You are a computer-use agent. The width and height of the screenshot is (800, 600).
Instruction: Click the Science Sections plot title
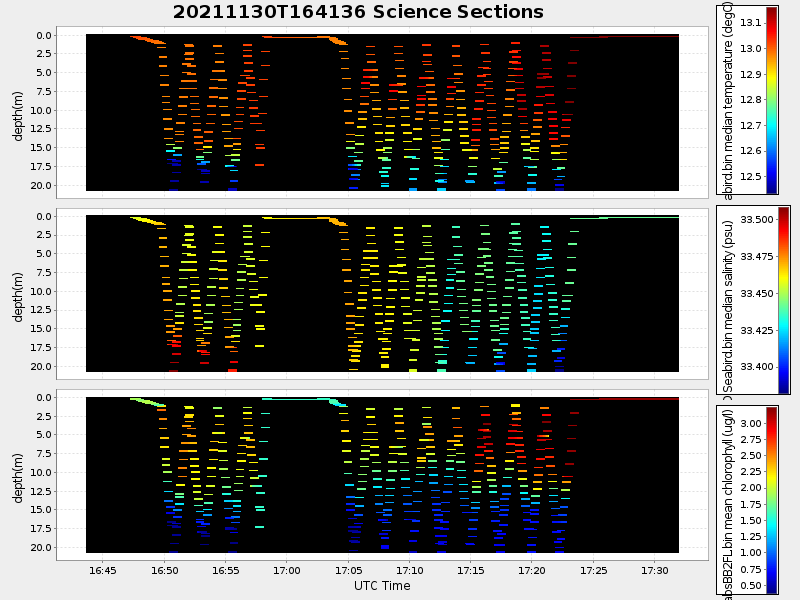tap(358, 13)
